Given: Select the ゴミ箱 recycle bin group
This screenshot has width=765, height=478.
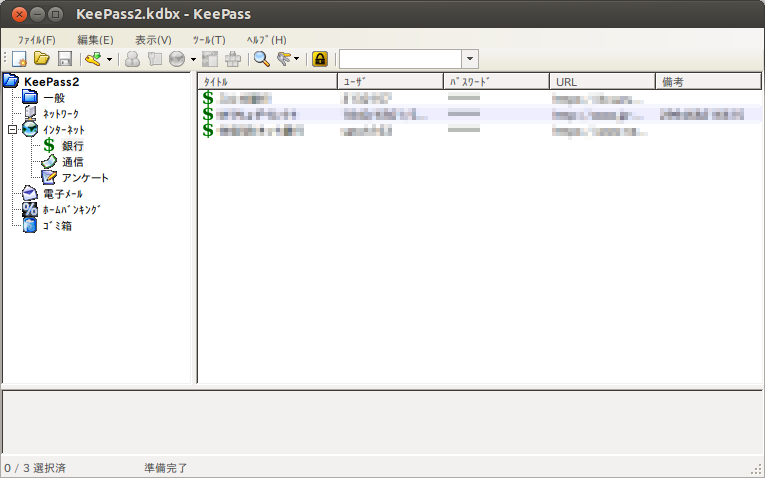Looking at the screenshot, I should pos(57,226).
